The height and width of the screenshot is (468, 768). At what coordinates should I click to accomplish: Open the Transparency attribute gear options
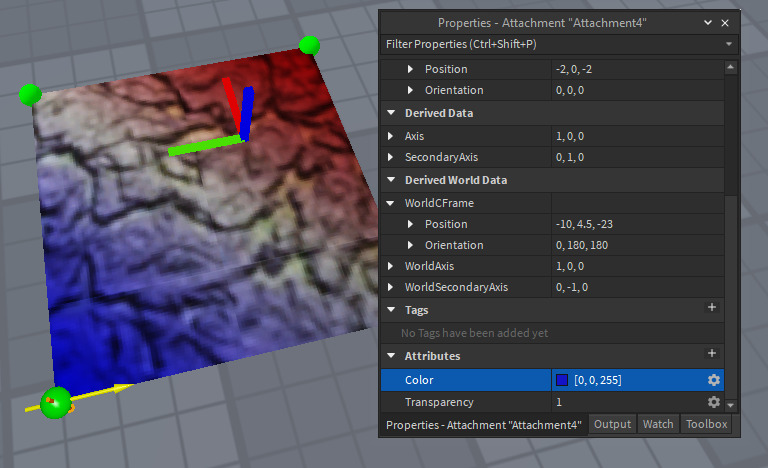[714, 402]
